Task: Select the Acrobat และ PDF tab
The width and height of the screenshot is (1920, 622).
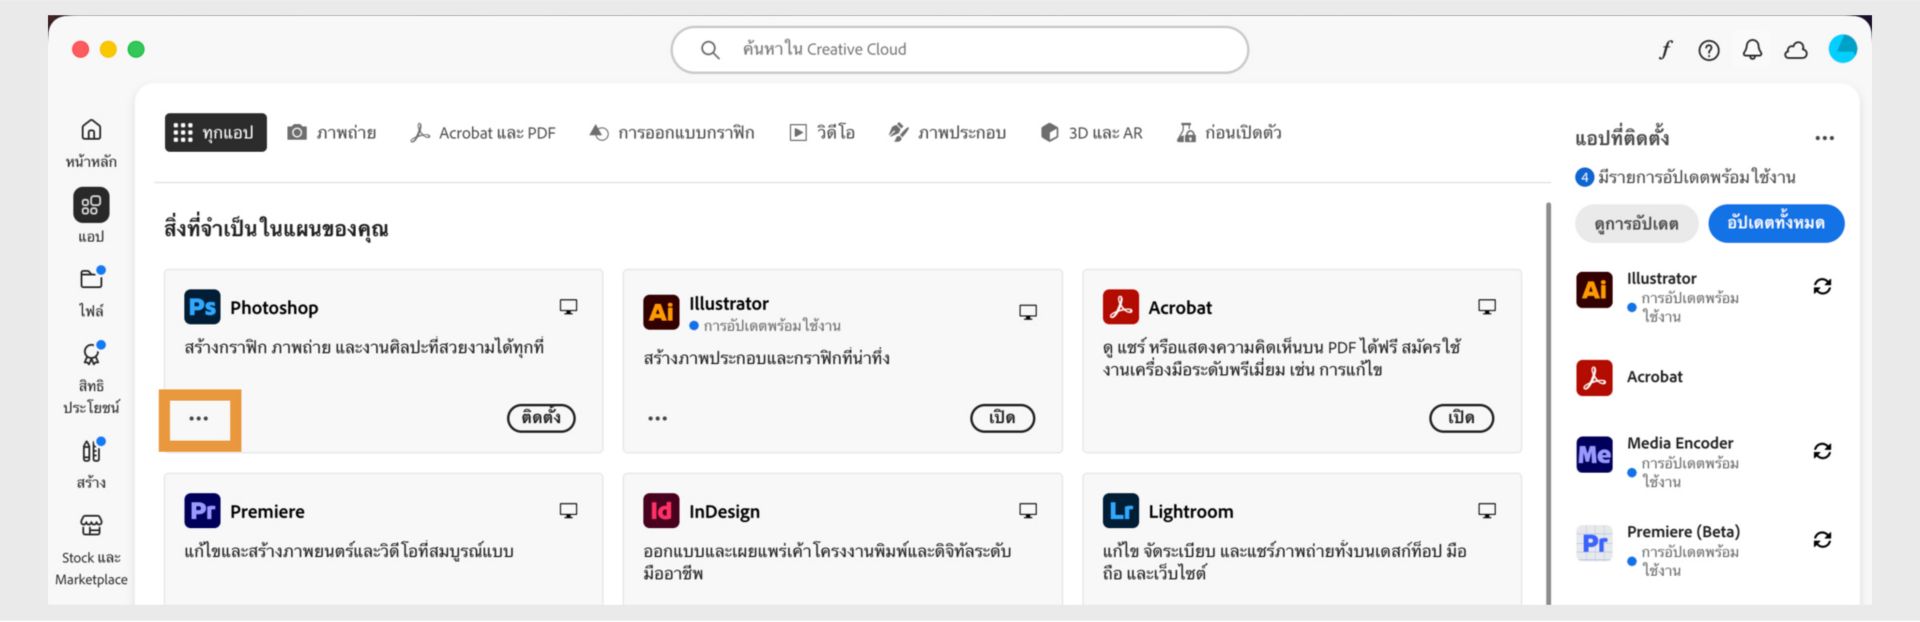Action: pyautogui.click(x=483, y=132)
